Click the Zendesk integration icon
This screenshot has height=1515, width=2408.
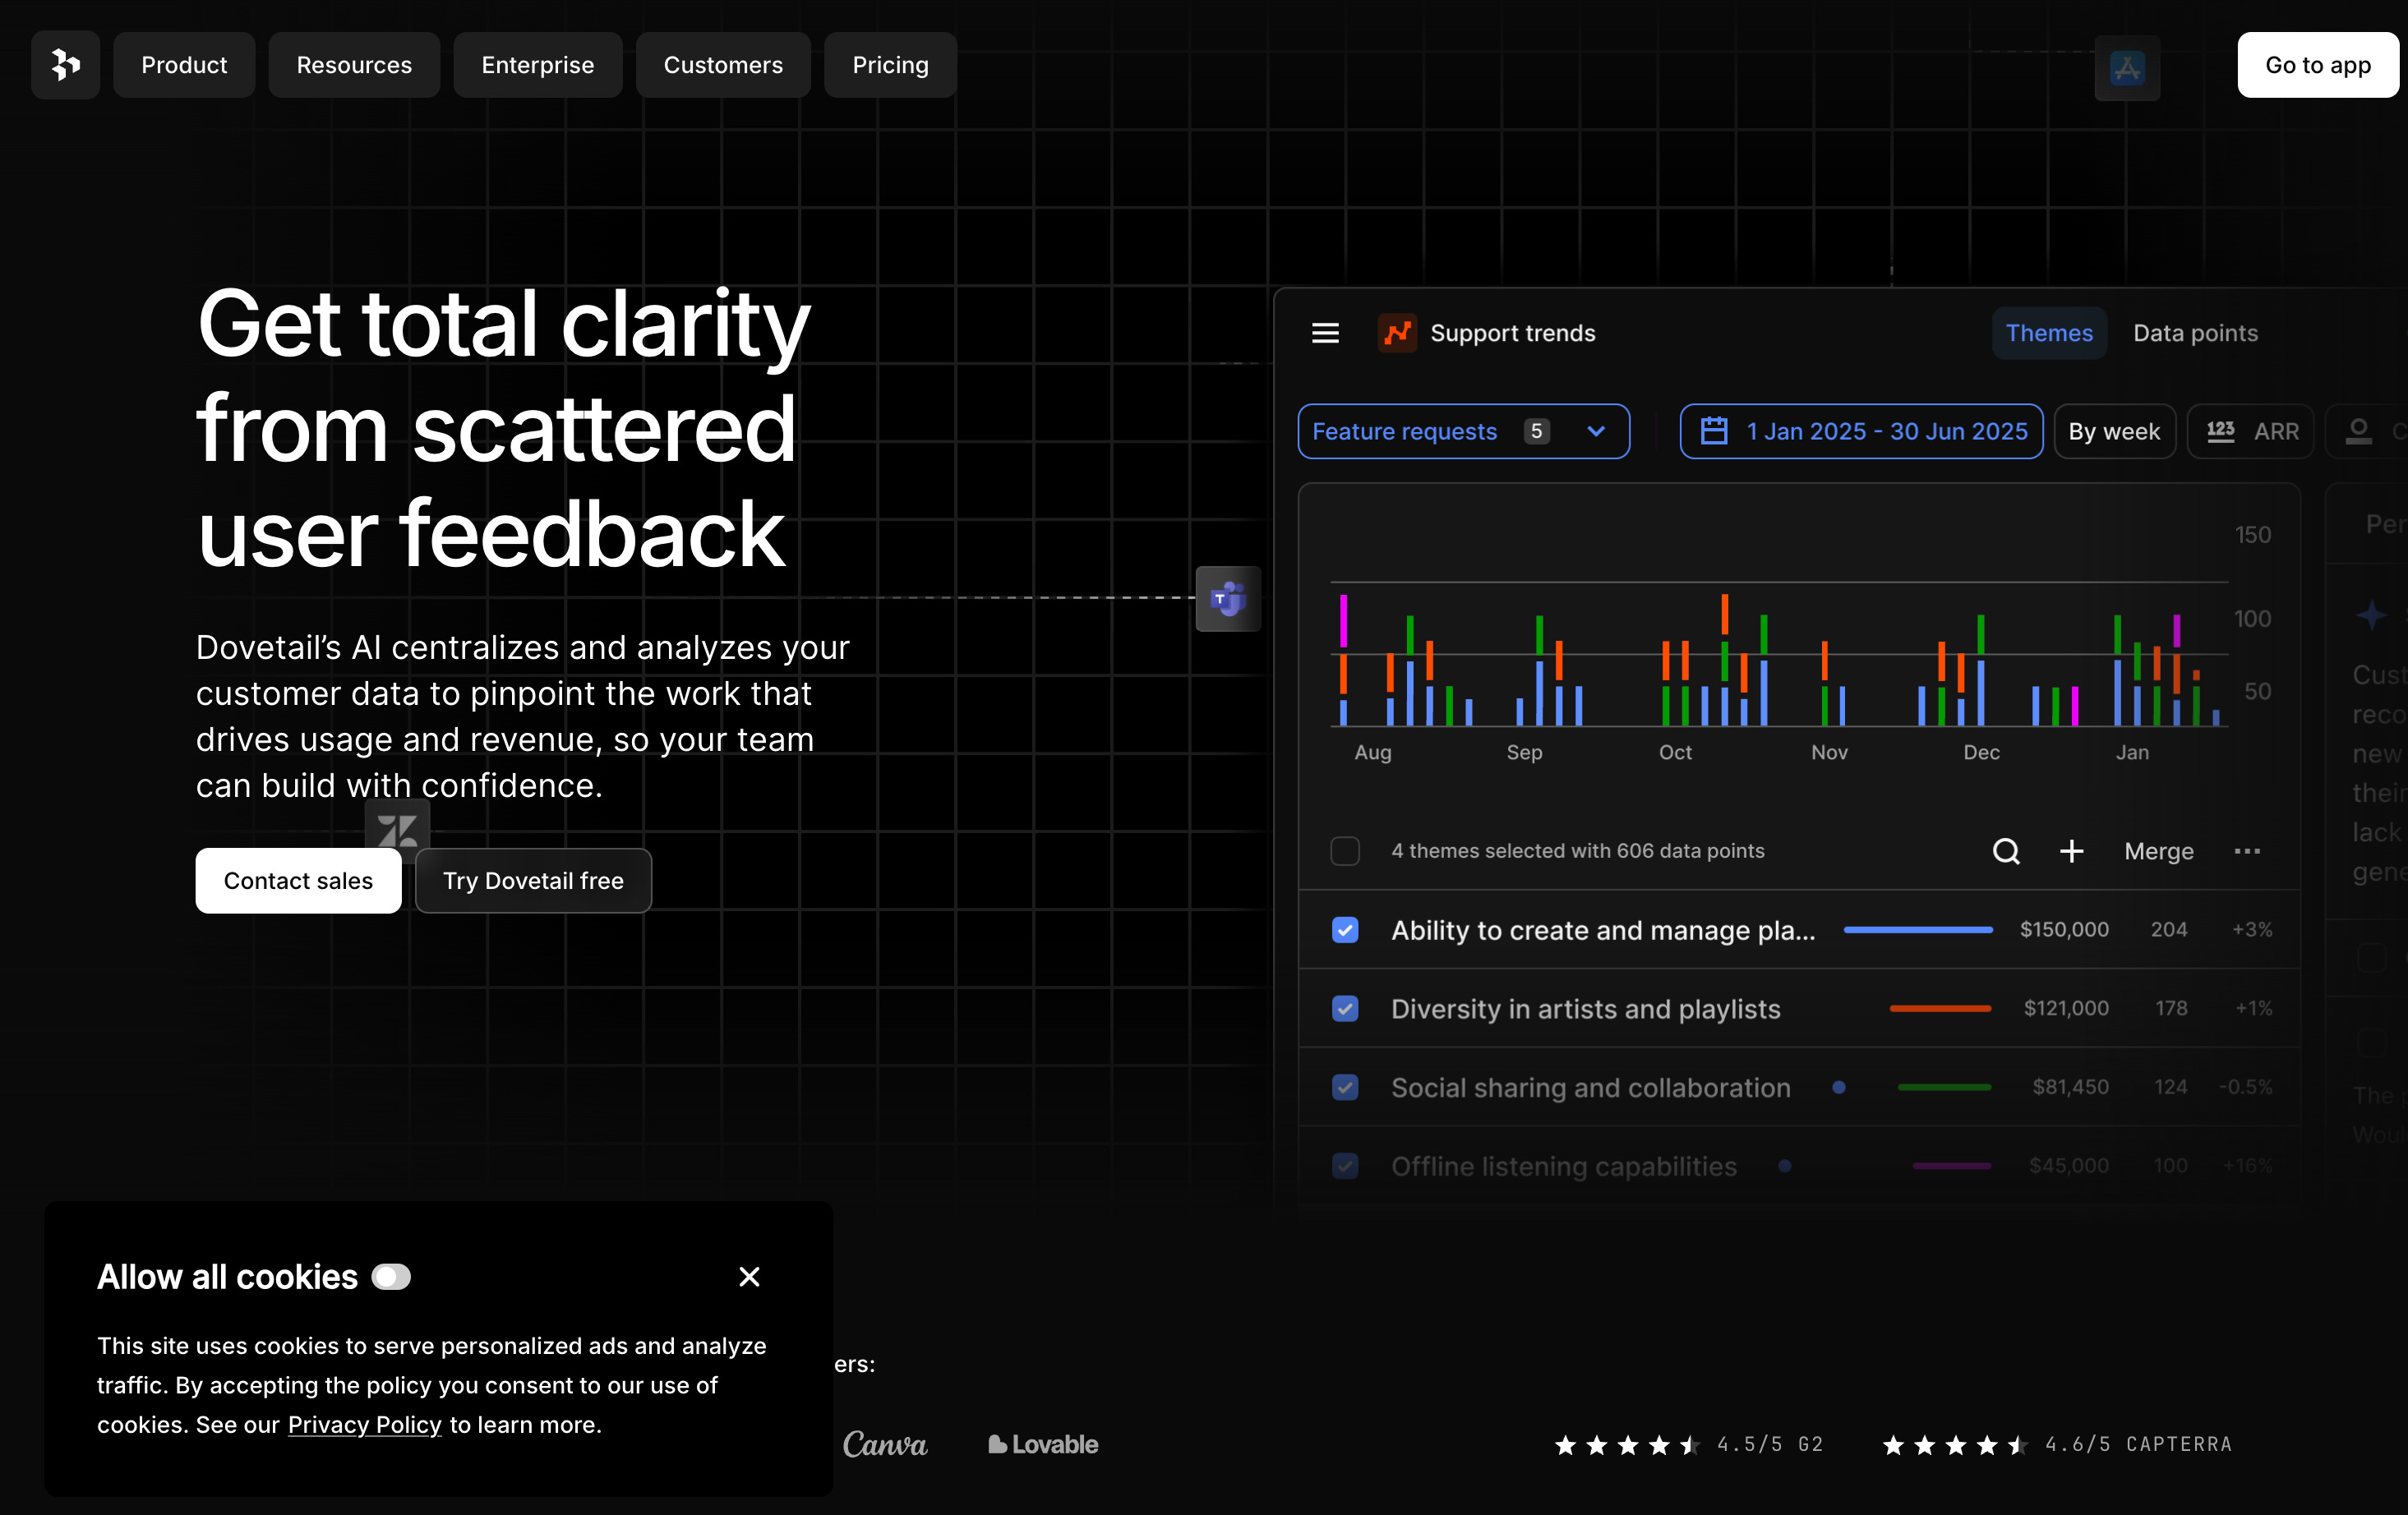pos(397,828)
